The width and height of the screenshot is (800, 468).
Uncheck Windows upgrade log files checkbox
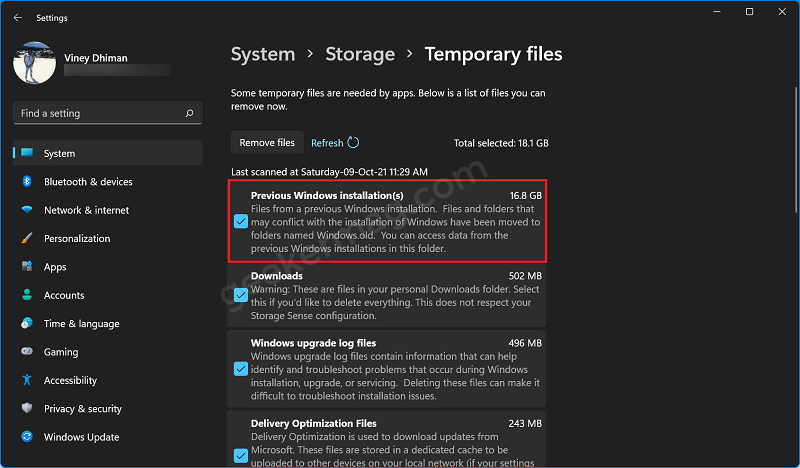click(241, 368)
